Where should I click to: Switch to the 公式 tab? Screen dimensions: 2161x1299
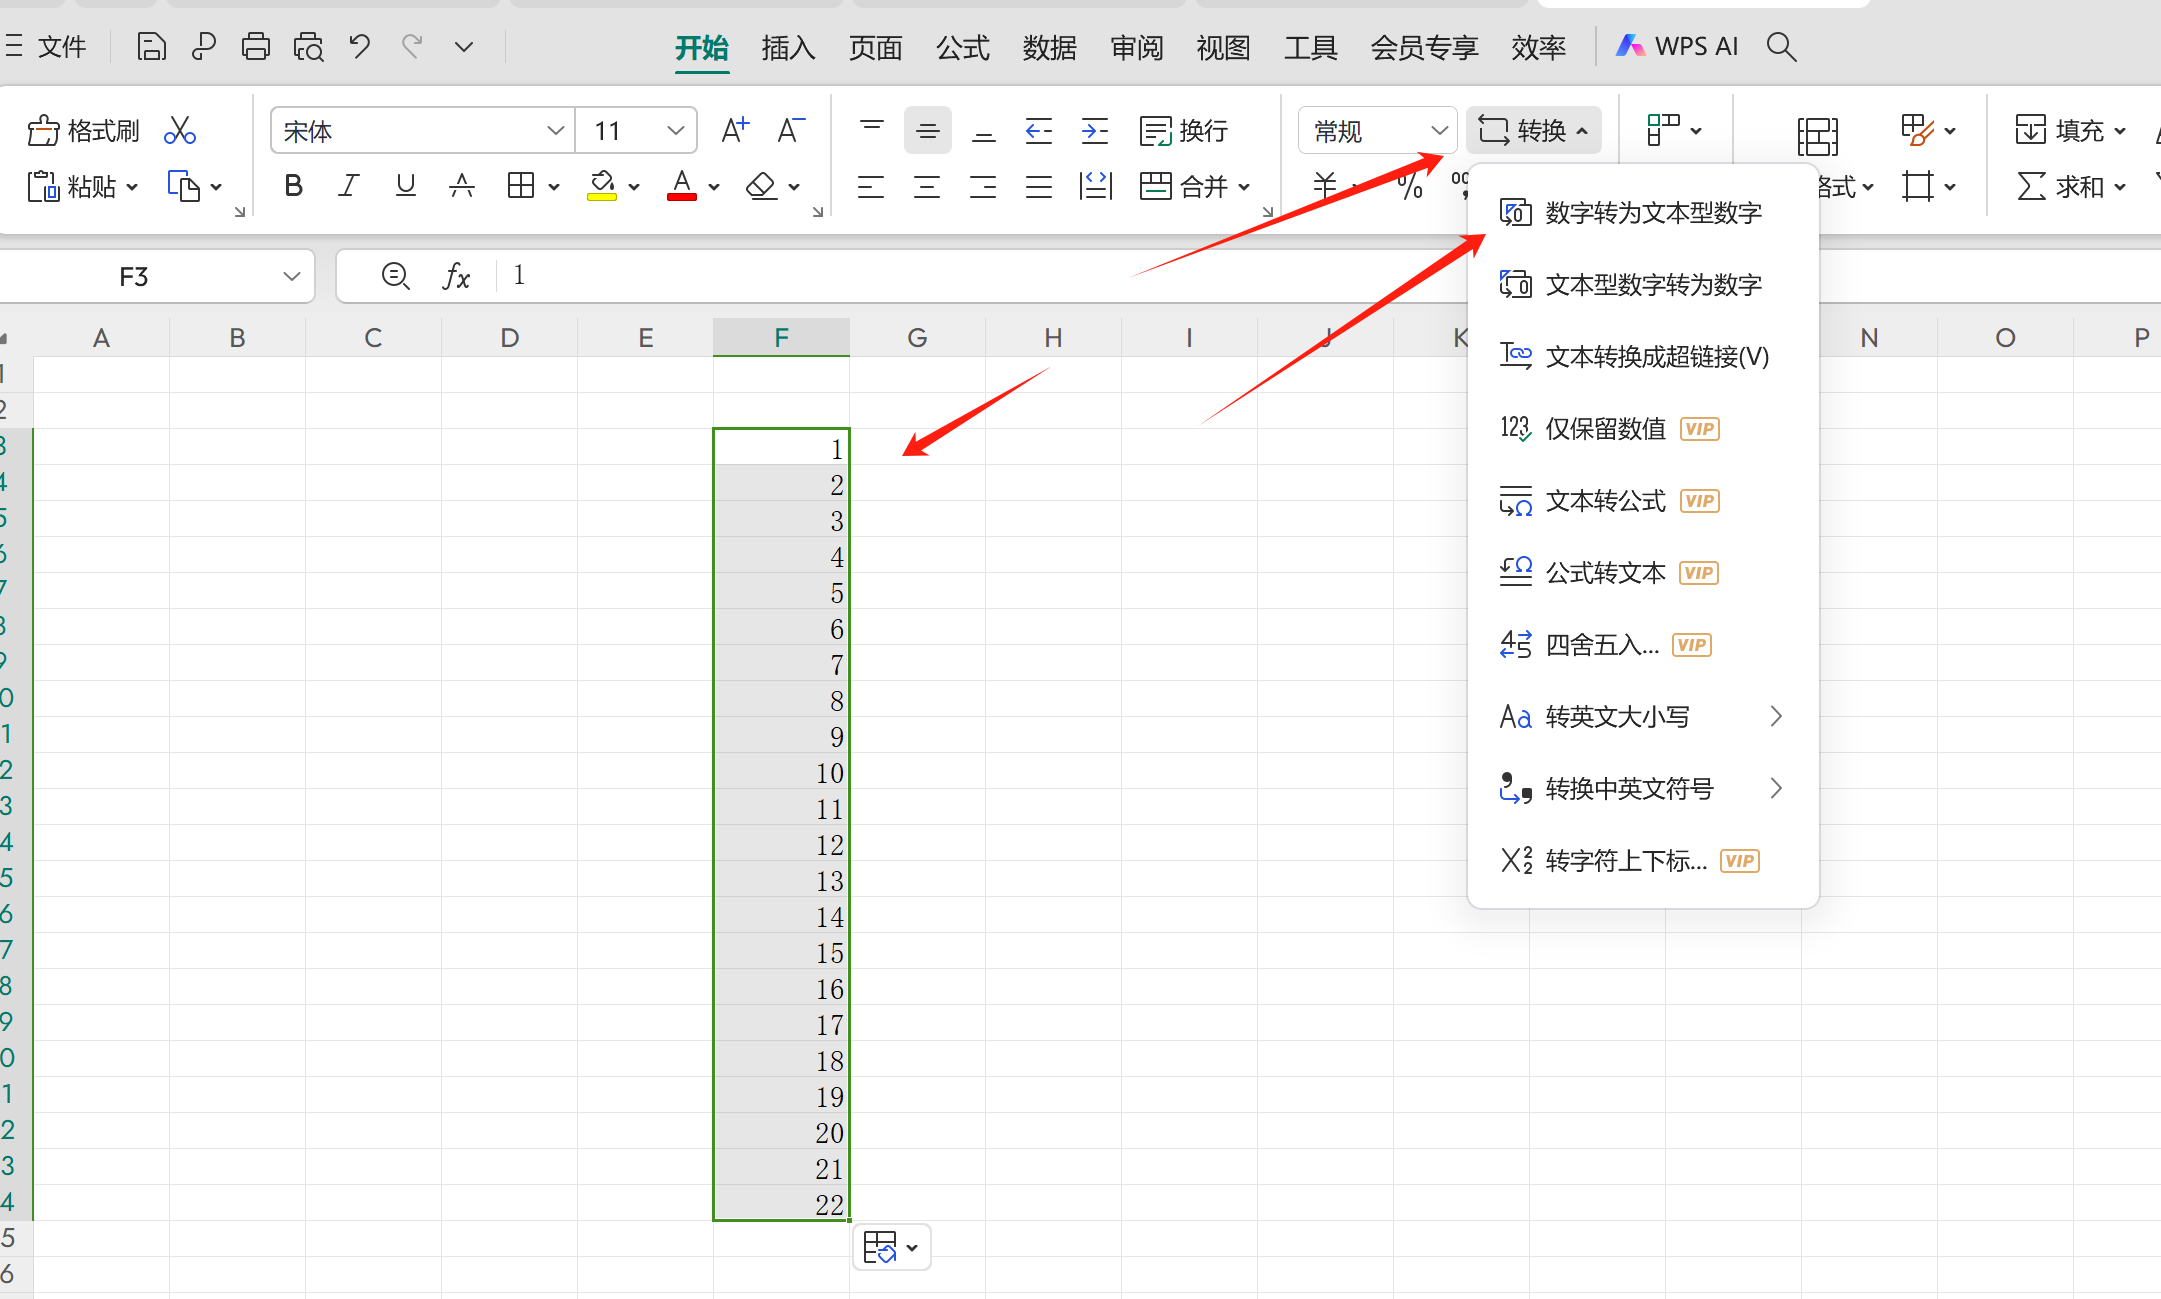click(962, 47)
